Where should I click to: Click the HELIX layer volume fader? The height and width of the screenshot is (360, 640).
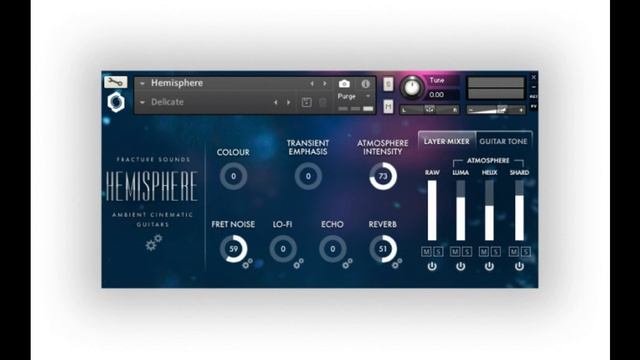[x=489, y=210]
